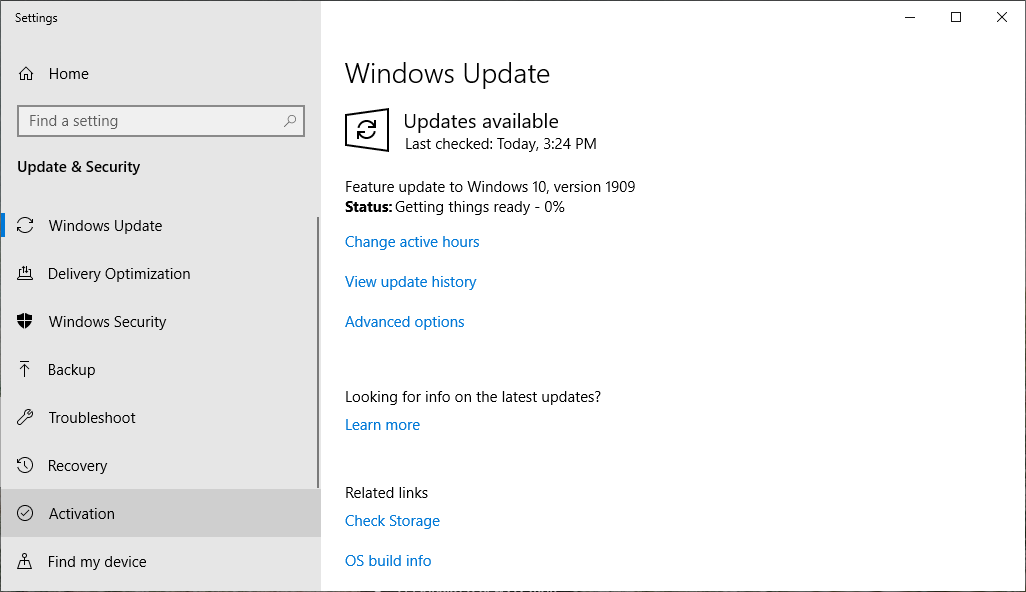Click the search magnifier icon
This screenshot has height=592, width=1026.
click(290, 120)
